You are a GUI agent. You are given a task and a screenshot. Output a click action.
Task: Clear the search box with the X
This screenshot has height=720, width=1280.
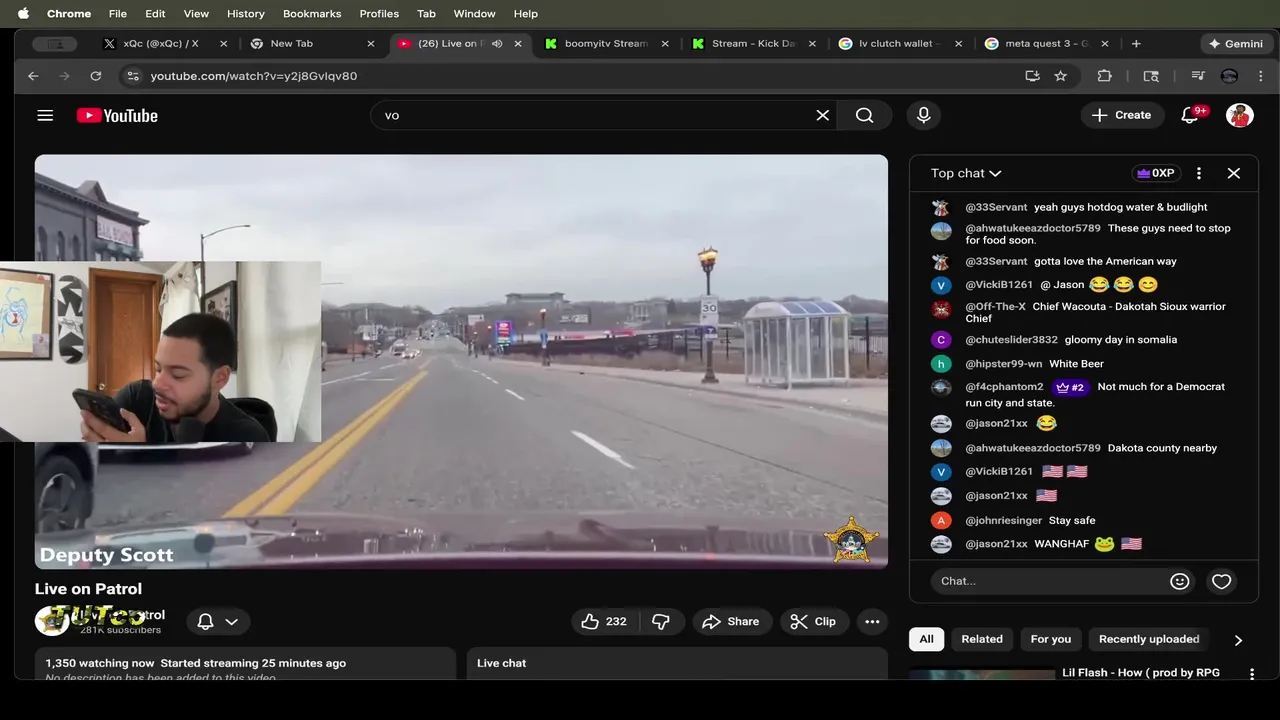[x=822, y=115]
